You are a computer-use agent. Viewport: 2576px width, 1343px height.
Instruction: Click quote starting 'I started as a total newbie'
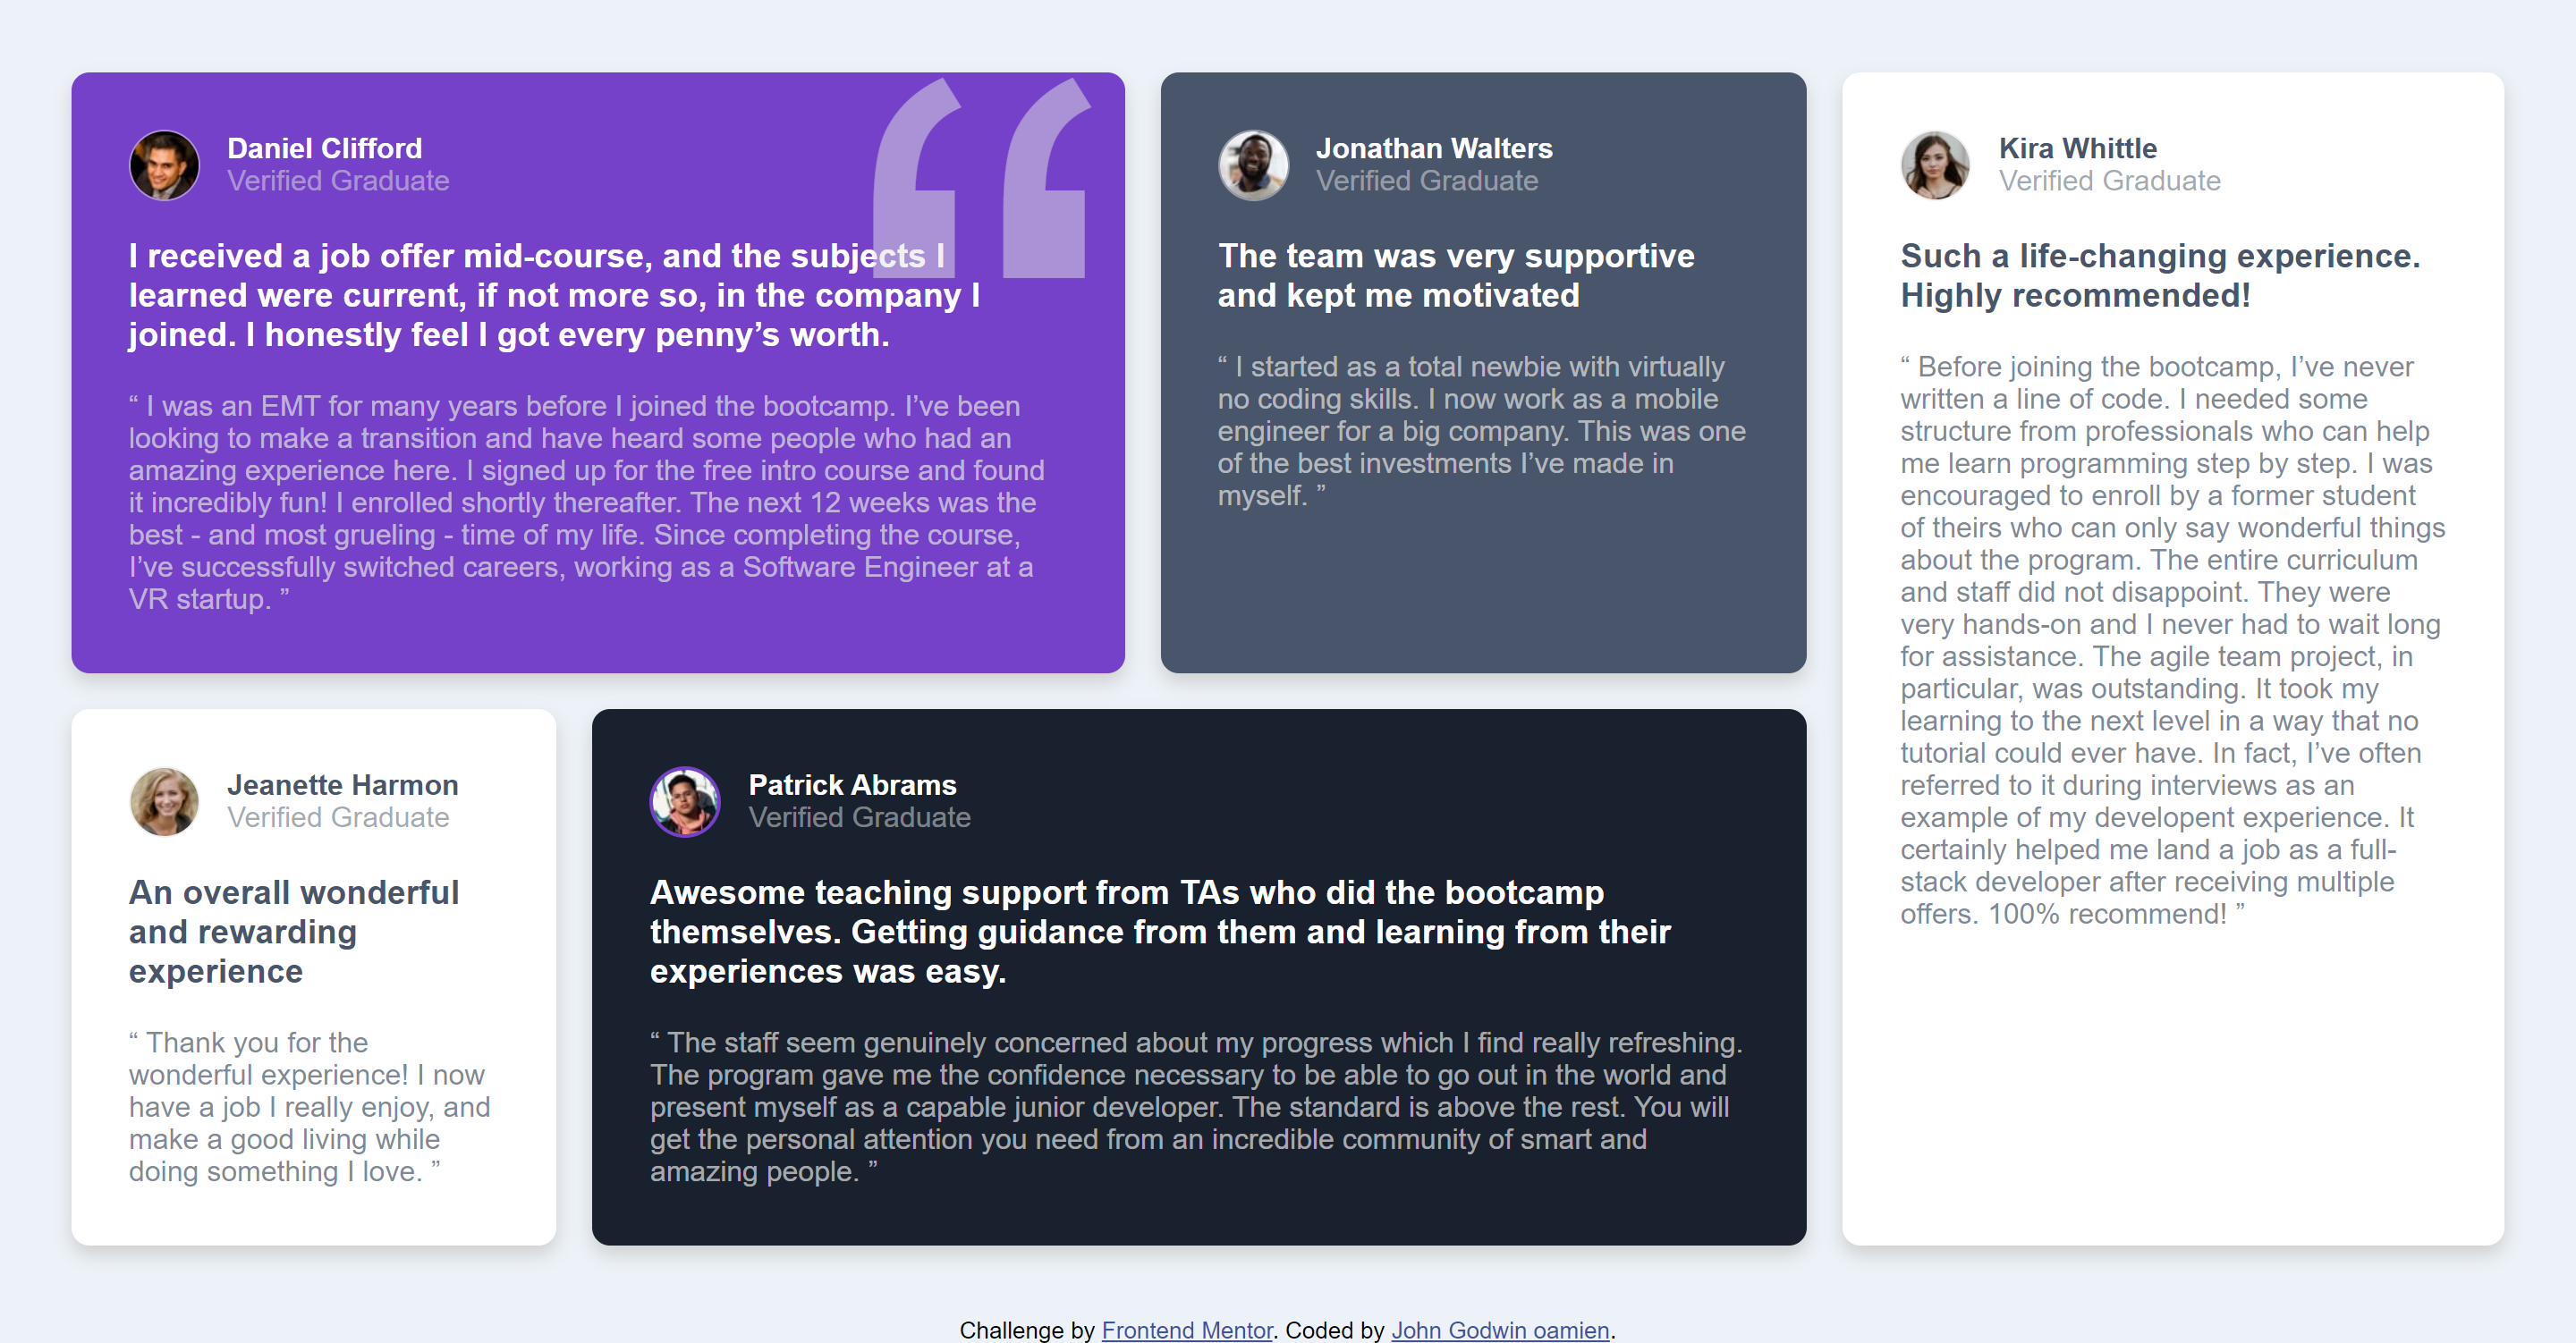[x=1482, y=431]
